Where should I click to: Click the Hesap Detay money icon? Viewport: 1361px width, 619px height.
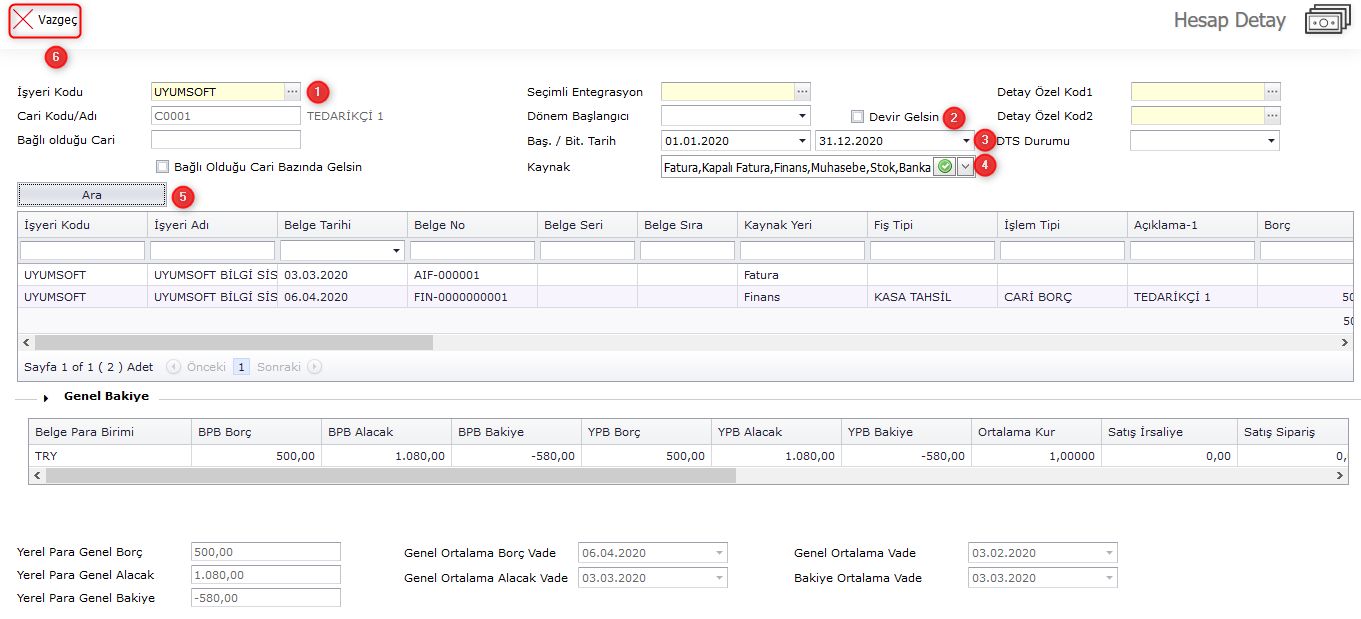click(1327, 20)
